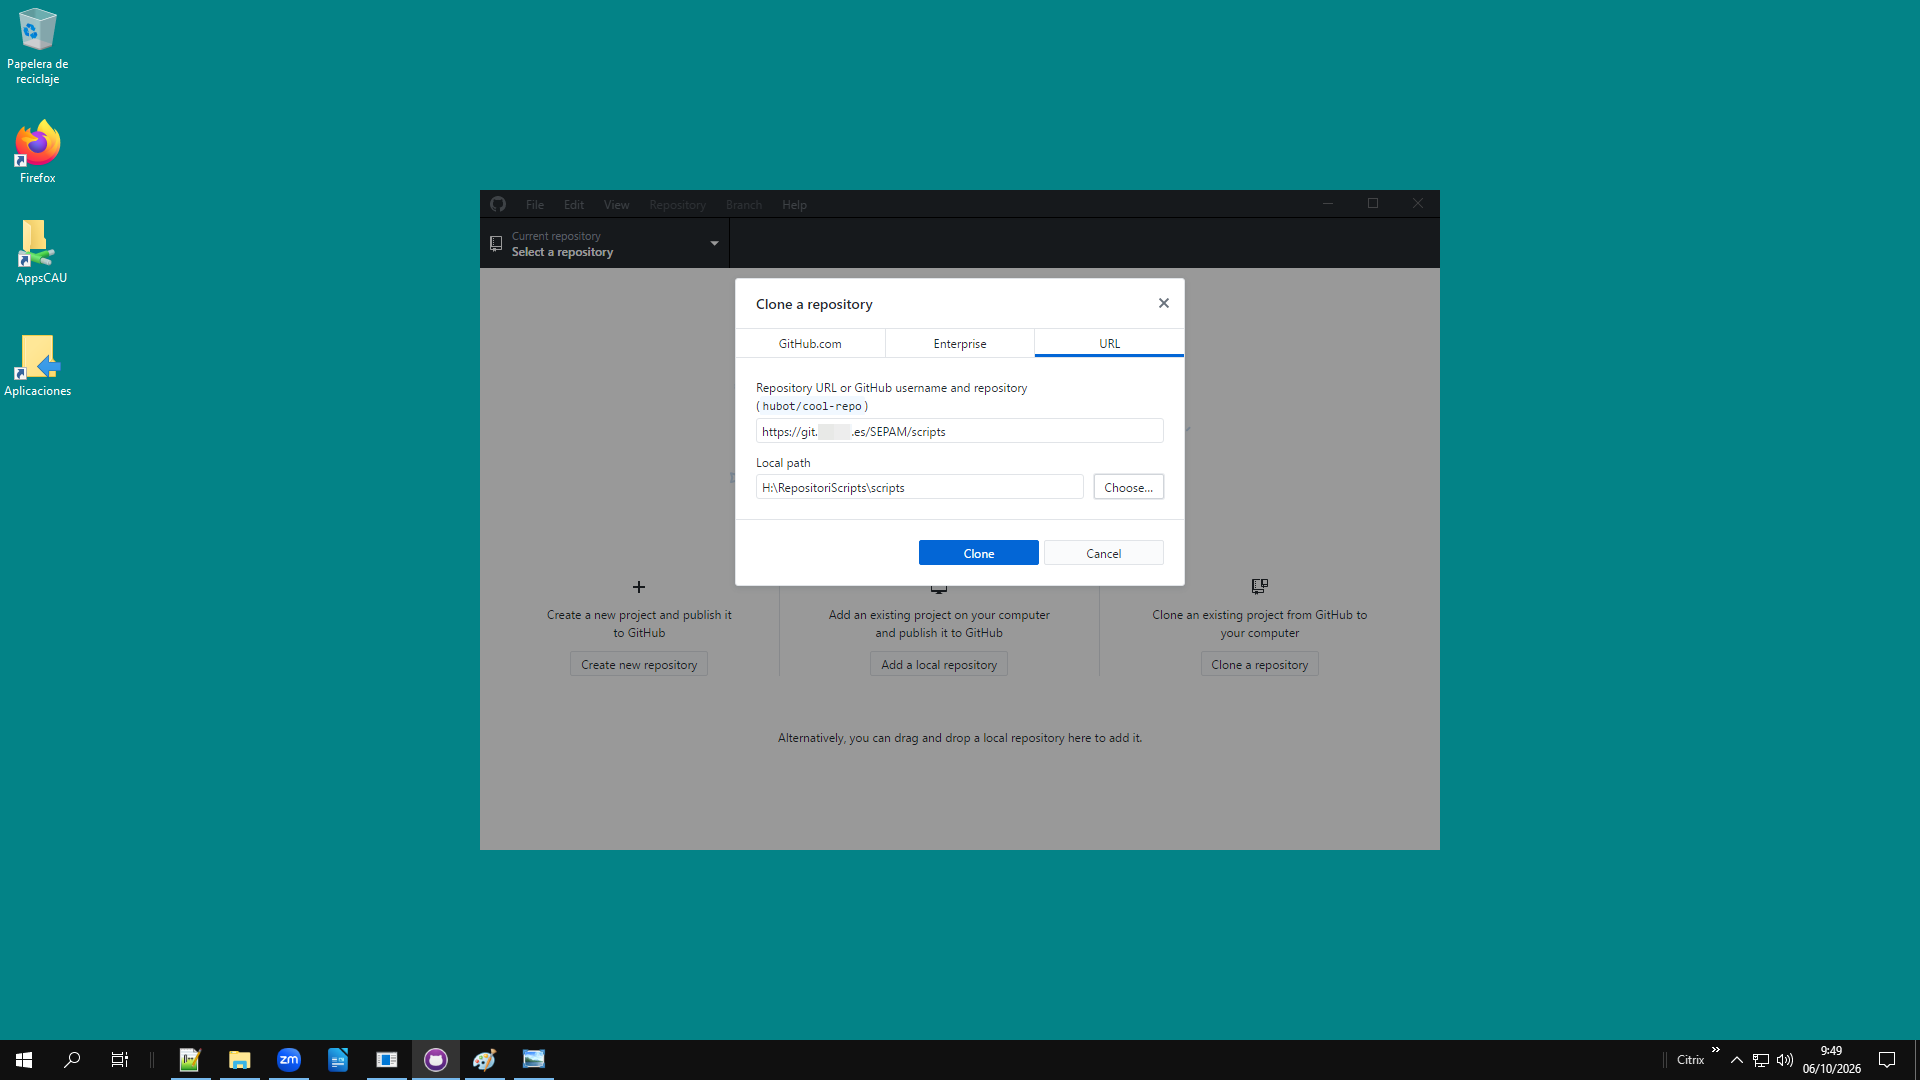Open File Explorer from the taskbar
Viewport: 1920px width, 1080px height.
pyautogui.click(x=239, y=1059)
